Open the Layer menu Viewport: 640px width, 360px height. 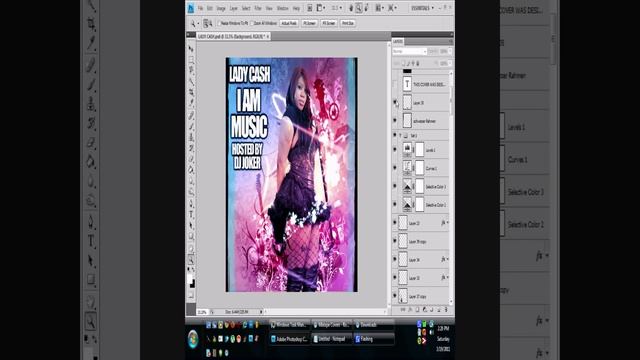click(233, 8)
